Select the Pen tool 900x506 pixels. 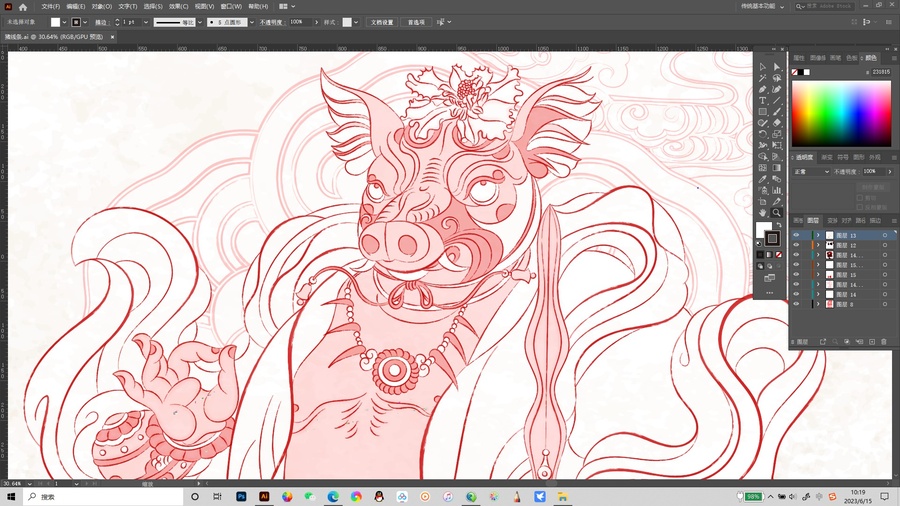point(762,89)
